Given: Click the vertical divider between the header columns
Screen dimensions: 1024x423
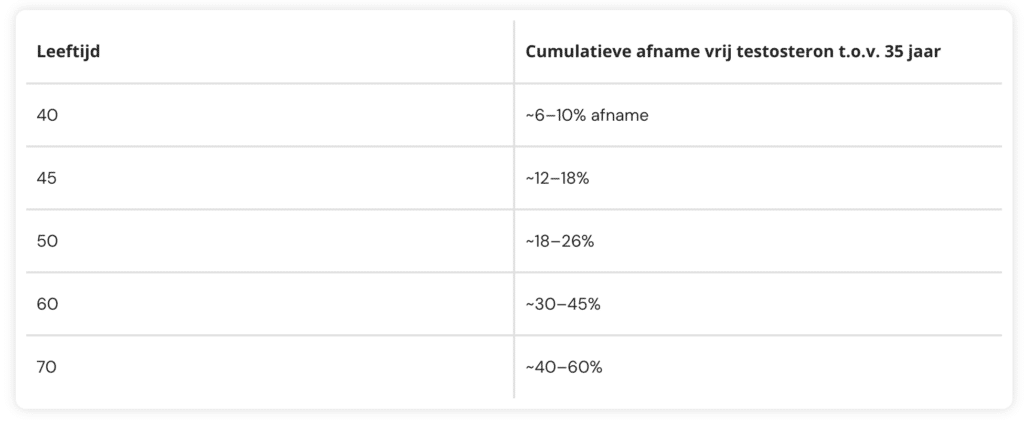Looking at the screenshot, I should tap(514, 52).
